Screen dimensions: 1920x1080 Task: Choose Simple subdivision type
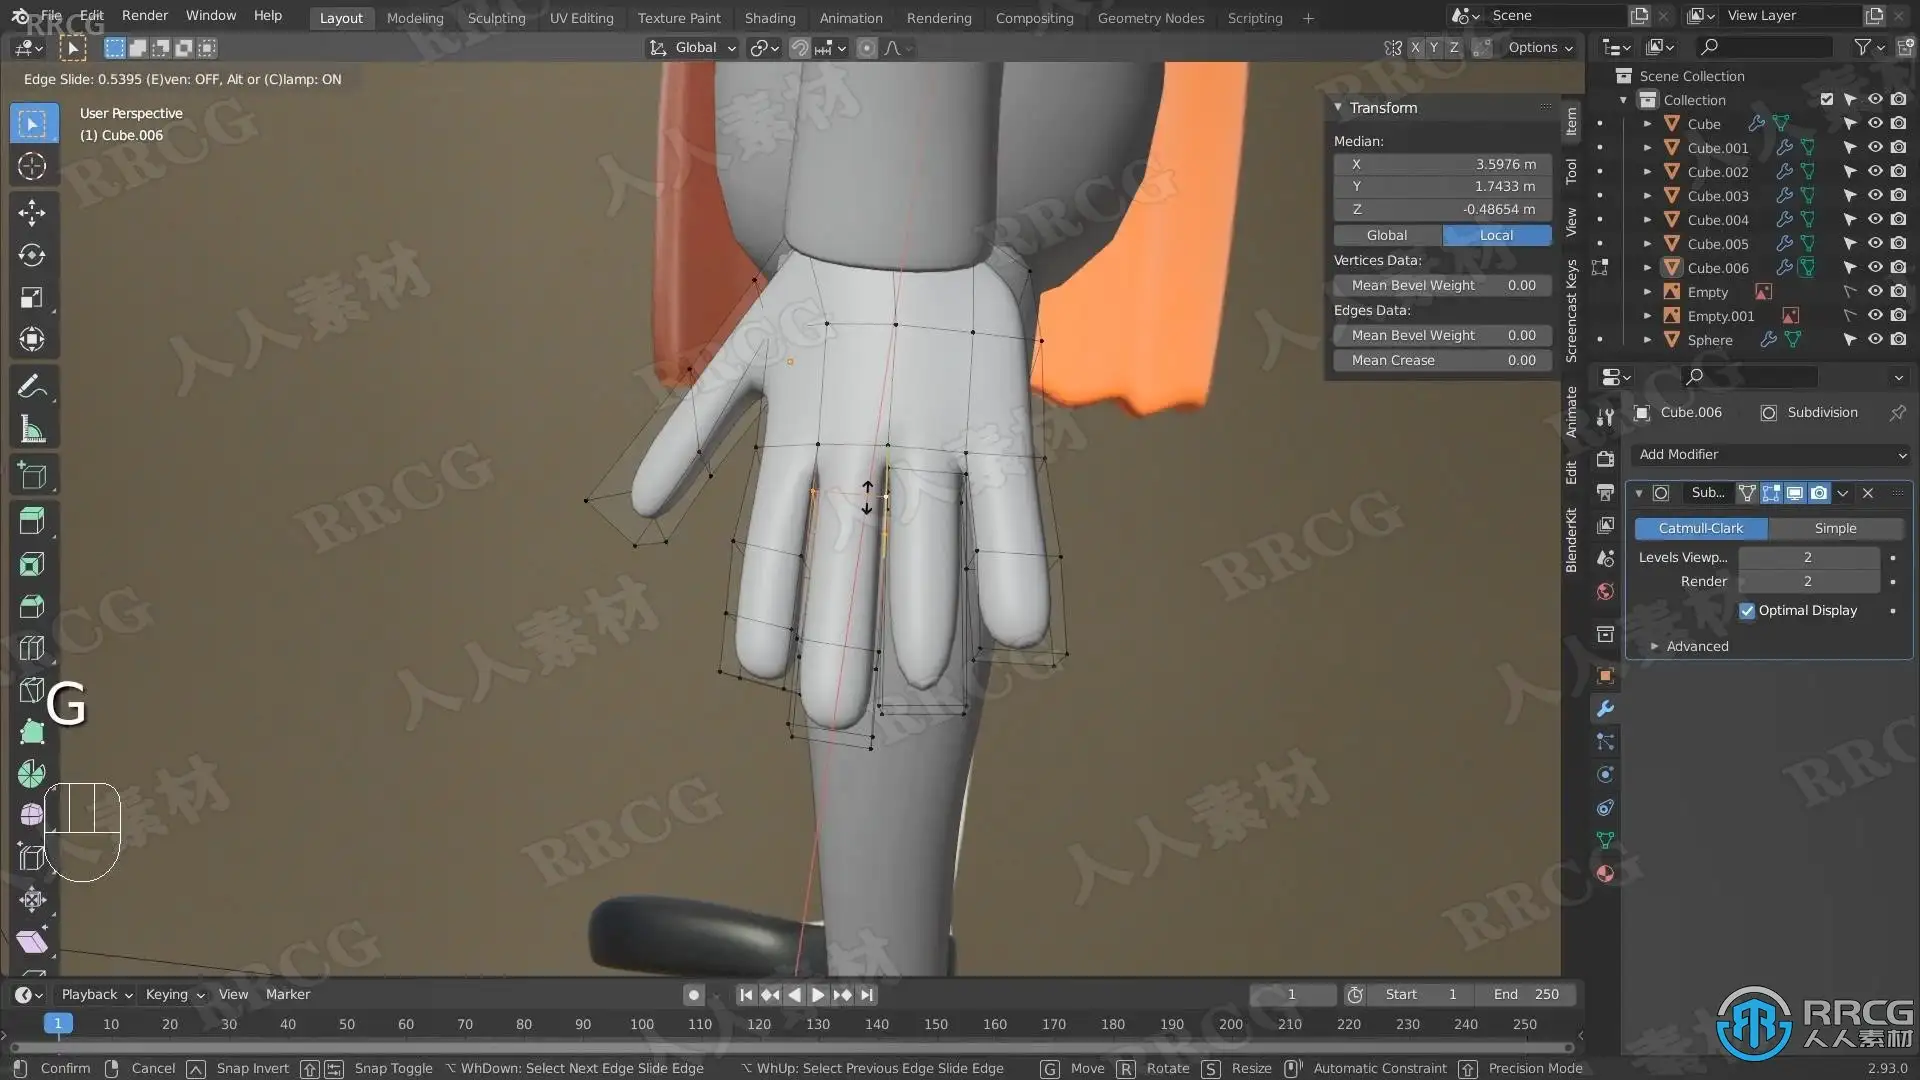coord(1835,528)
